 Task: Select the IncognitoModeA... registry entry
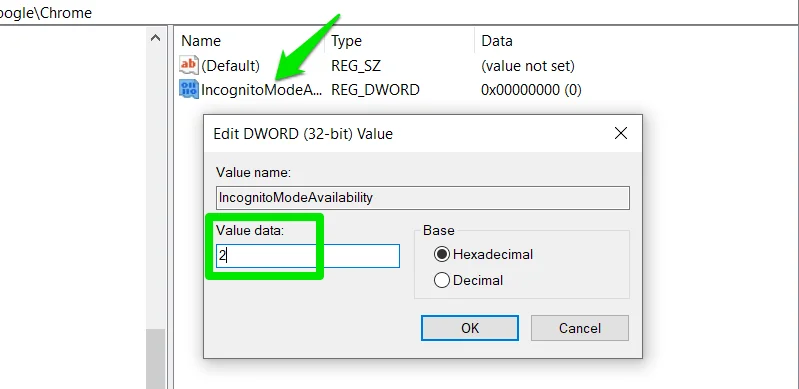262,90
